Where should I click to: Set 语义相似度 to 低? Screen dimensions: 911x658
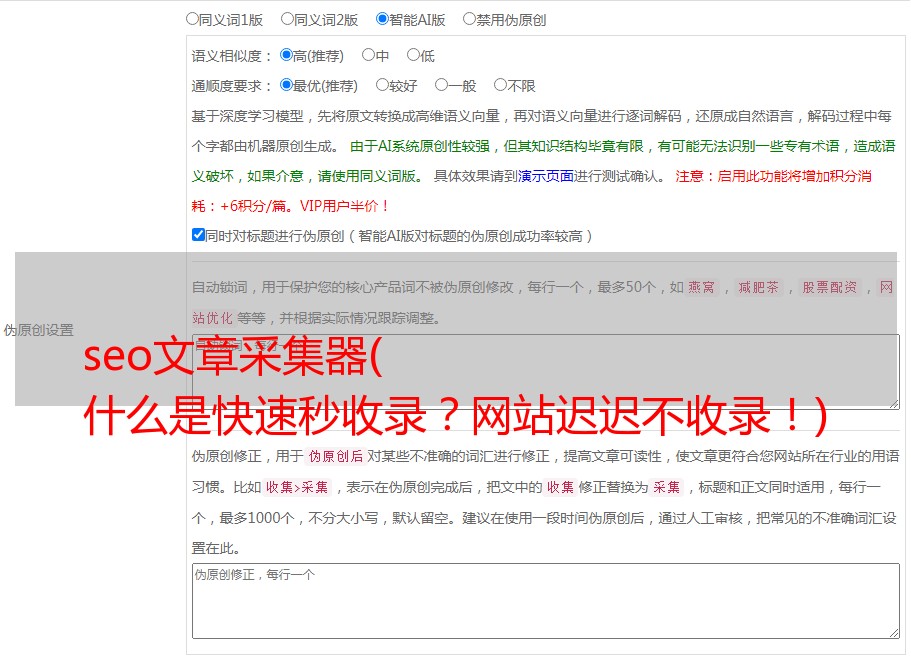coord(413,55)
